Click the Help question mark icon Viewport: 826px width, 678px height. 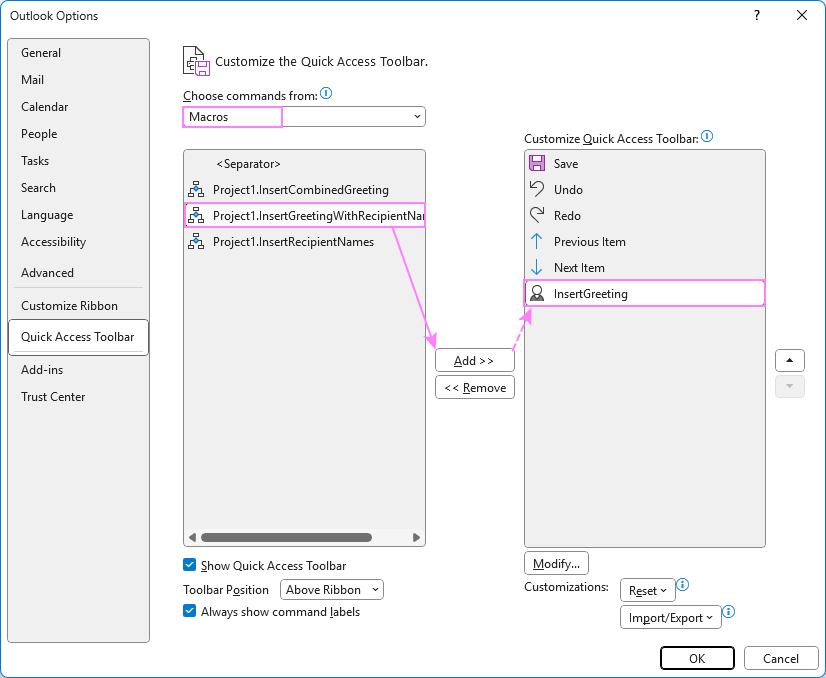click(757, 15)
